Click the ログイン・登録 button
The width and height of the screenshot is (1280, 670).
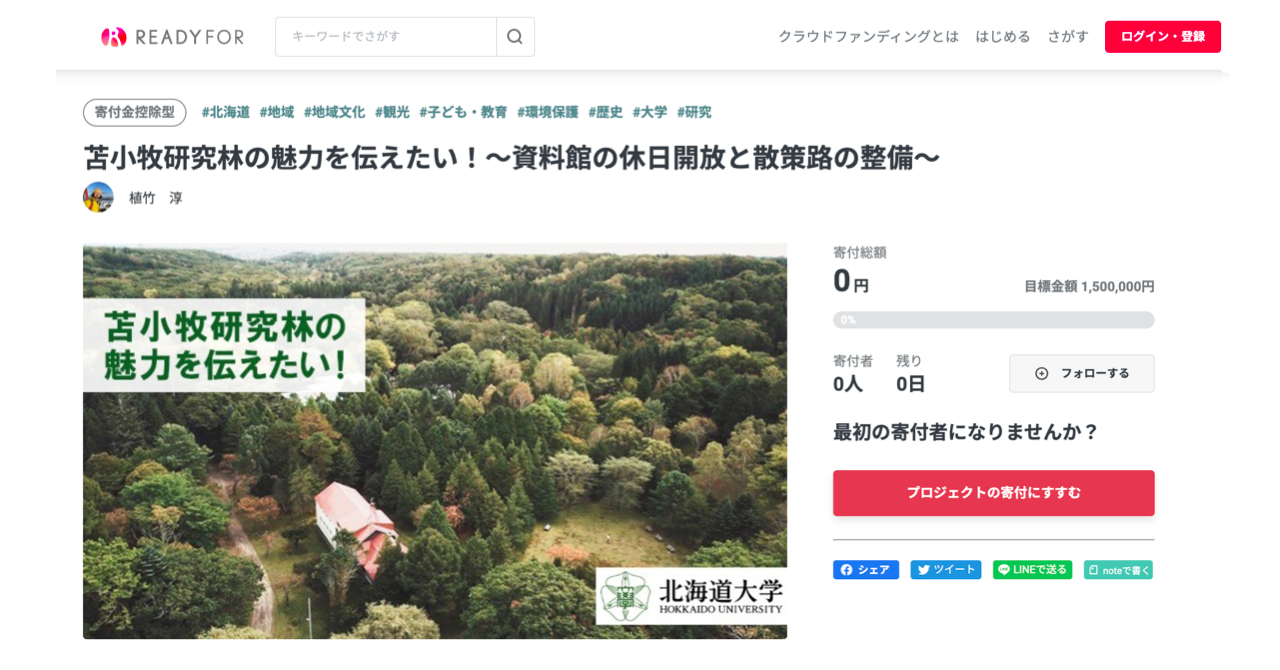tap(1163, 37)
